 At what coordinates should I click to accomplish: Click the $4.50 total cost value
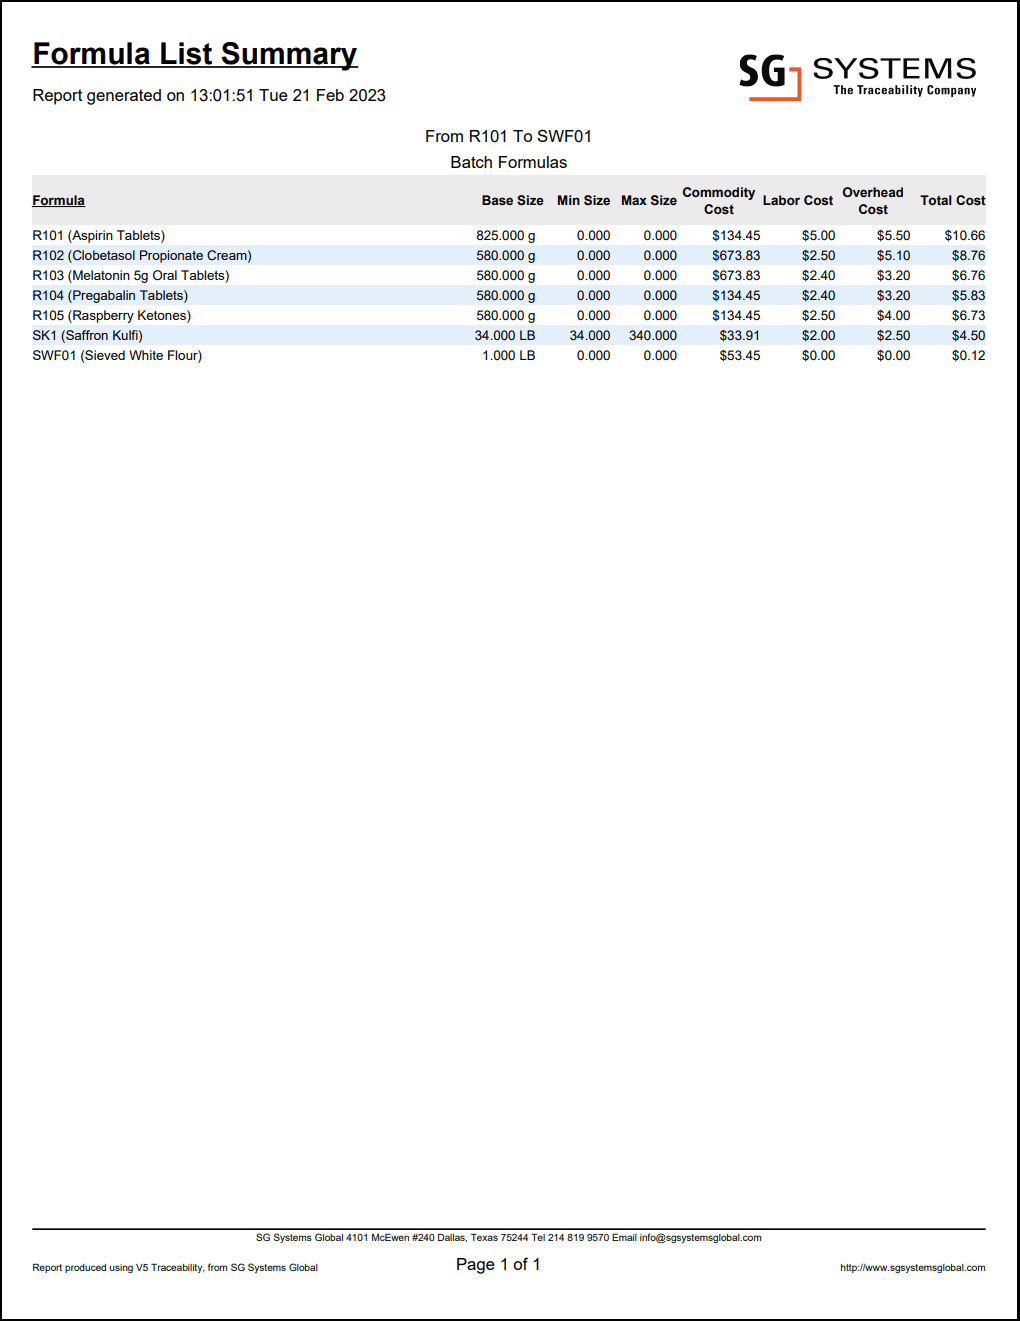[x=968, y=335]
